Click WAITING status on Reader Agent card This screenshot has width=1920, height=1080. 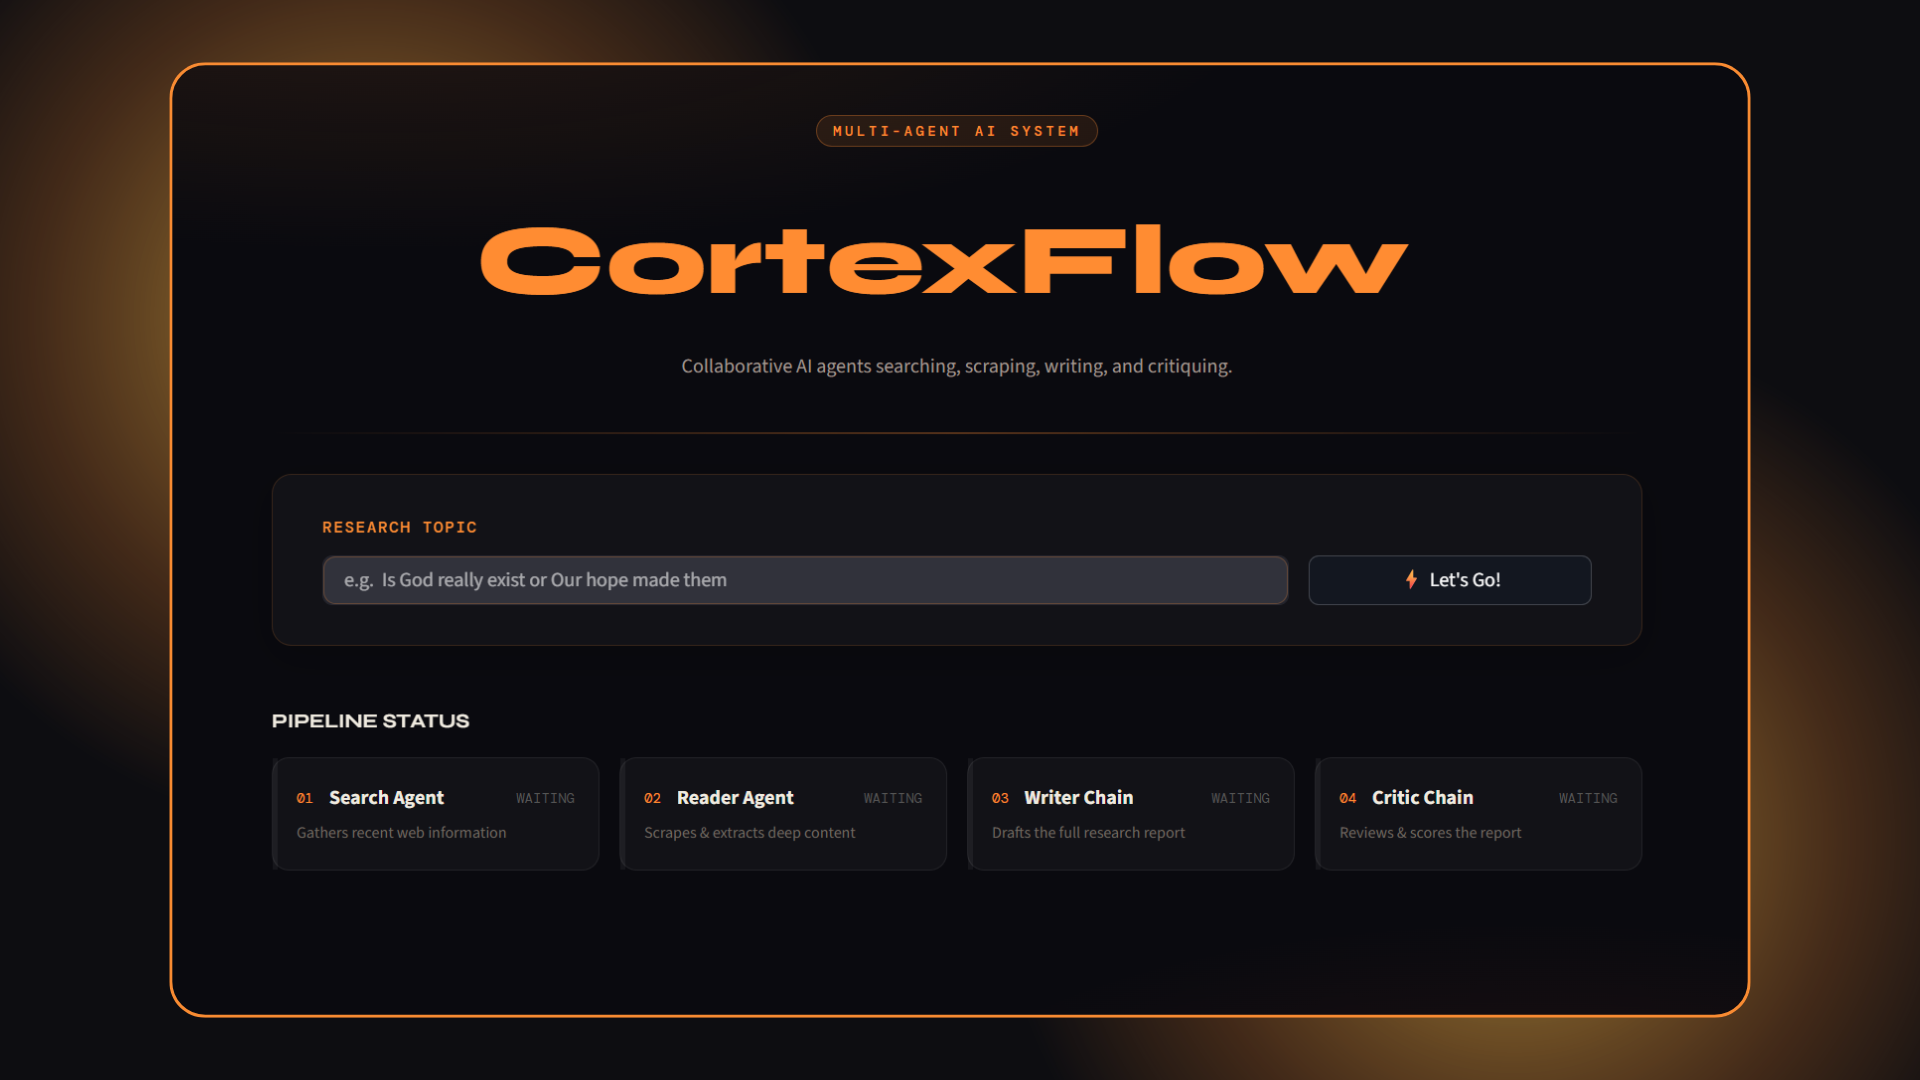click(893, 798)
